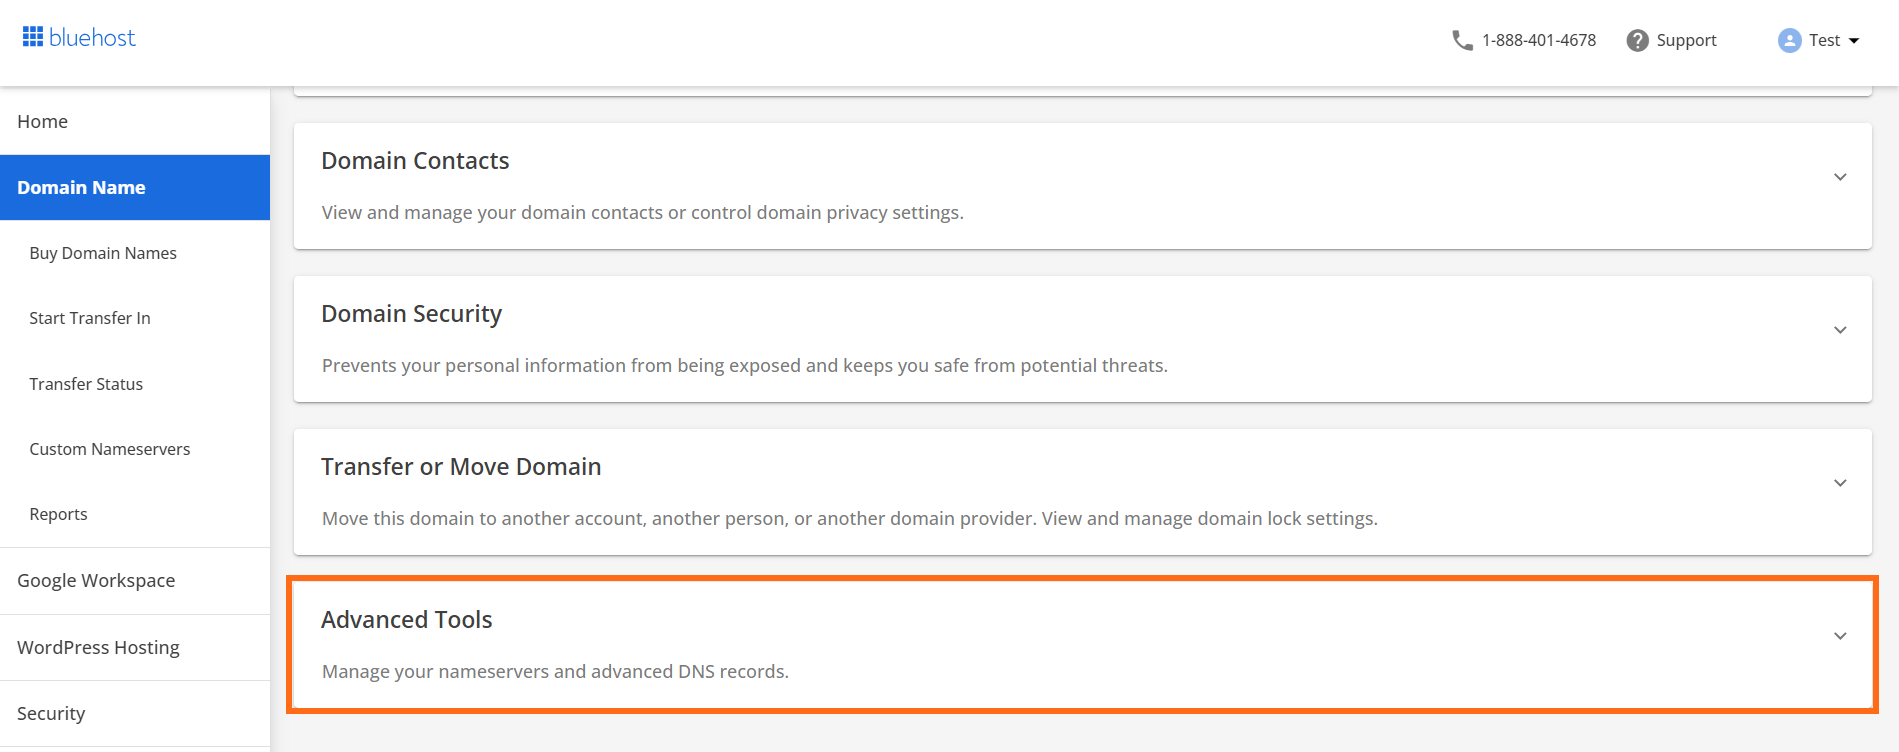1899x752 pixels.
Task: Click the user avatar icon
Action: pos(1789,40)
